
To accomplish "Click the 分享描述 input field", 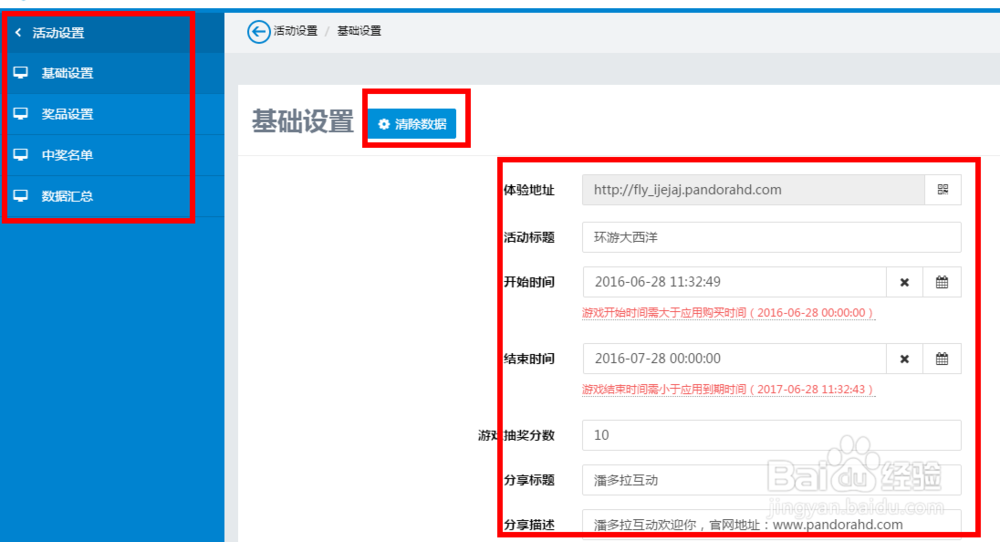I will (x=772, y=525).
